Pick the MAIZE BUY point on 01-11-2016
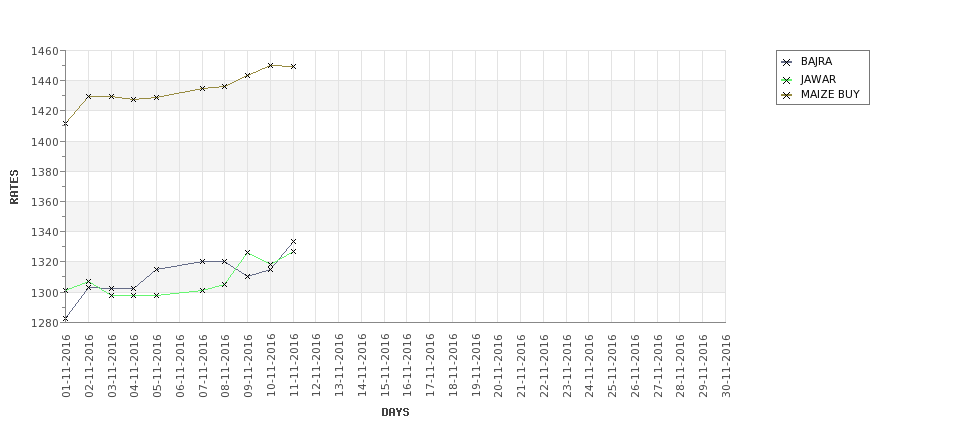This screenshot has width=975, height=429. click(x=66, y=124)
